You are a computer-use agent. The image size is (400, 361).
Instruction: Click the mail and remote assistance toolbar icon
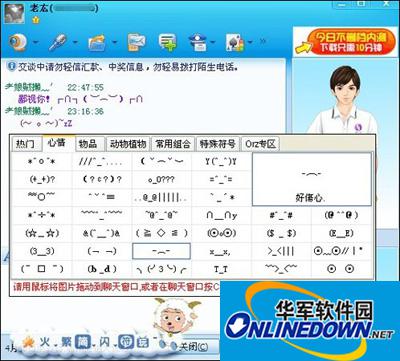137,42
